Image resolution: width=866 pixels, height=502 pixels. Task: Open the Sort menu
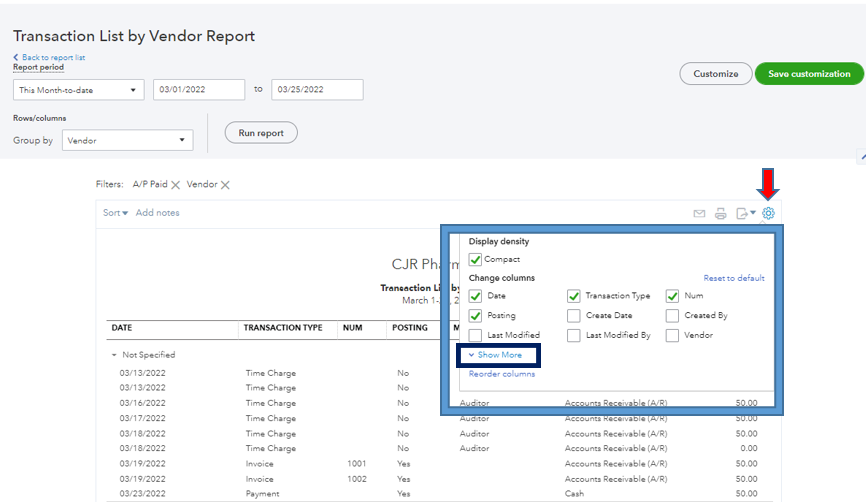(115, 213)
